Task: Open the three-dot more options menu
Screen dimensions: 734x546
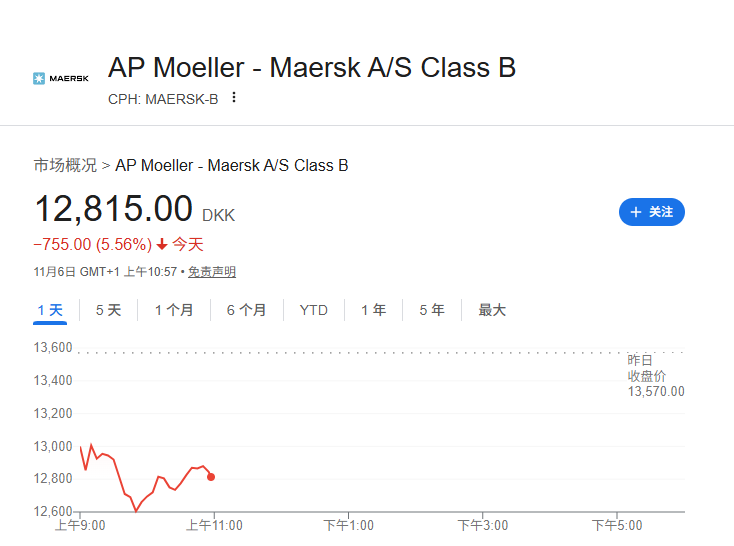Action: tap(234, 98)
